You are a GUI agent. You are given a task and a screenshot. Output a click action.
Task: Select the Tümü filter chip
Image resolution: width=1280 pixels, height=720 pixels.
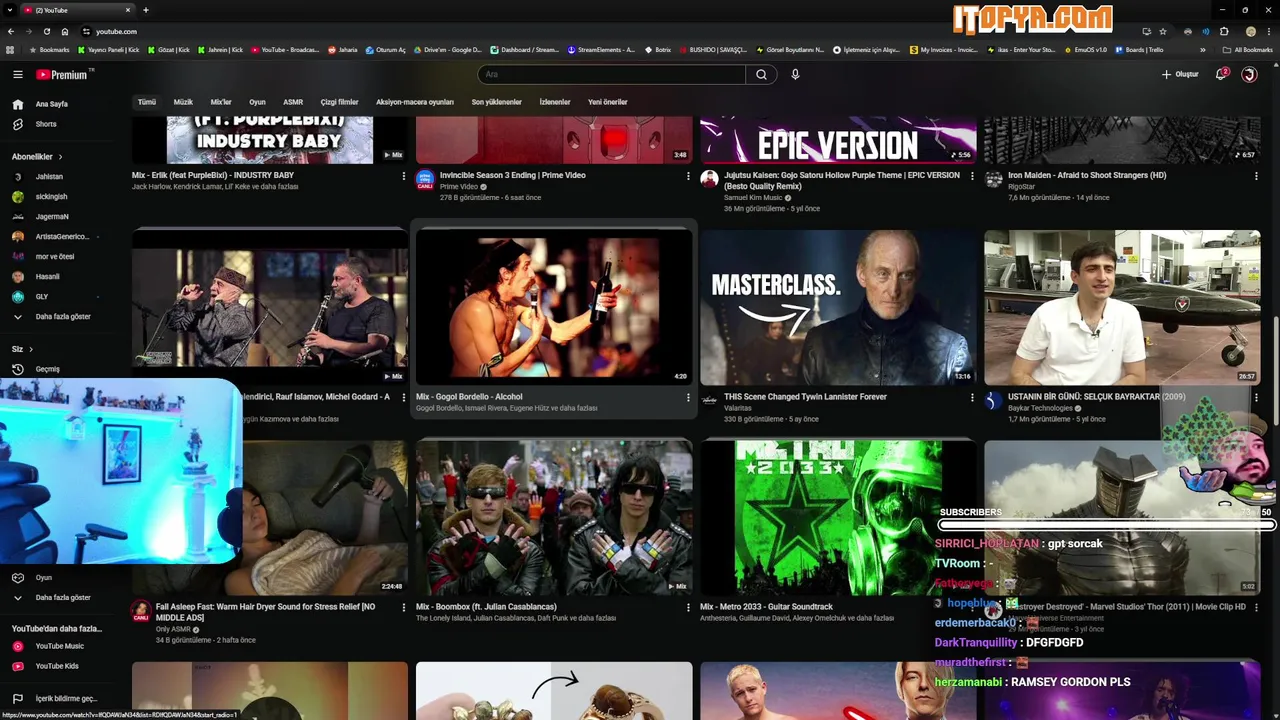(147, 102)
